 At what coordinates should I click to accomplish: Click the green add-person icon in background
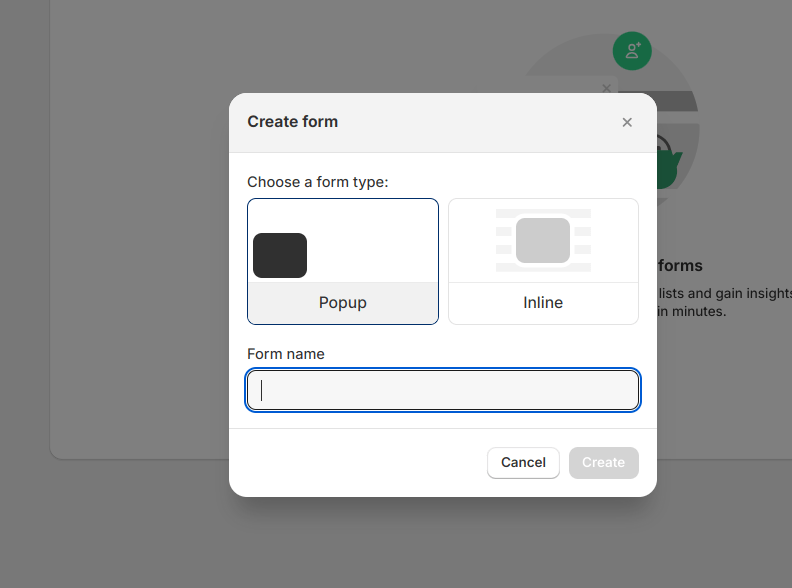tap(632, 51)
